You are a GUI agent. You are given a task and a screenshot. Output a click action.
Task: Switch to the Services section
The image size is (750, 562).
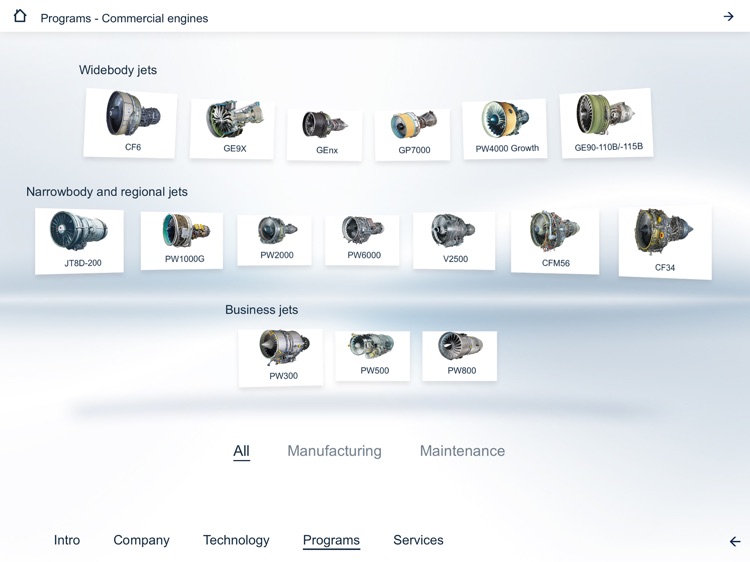tap(419, 540)
